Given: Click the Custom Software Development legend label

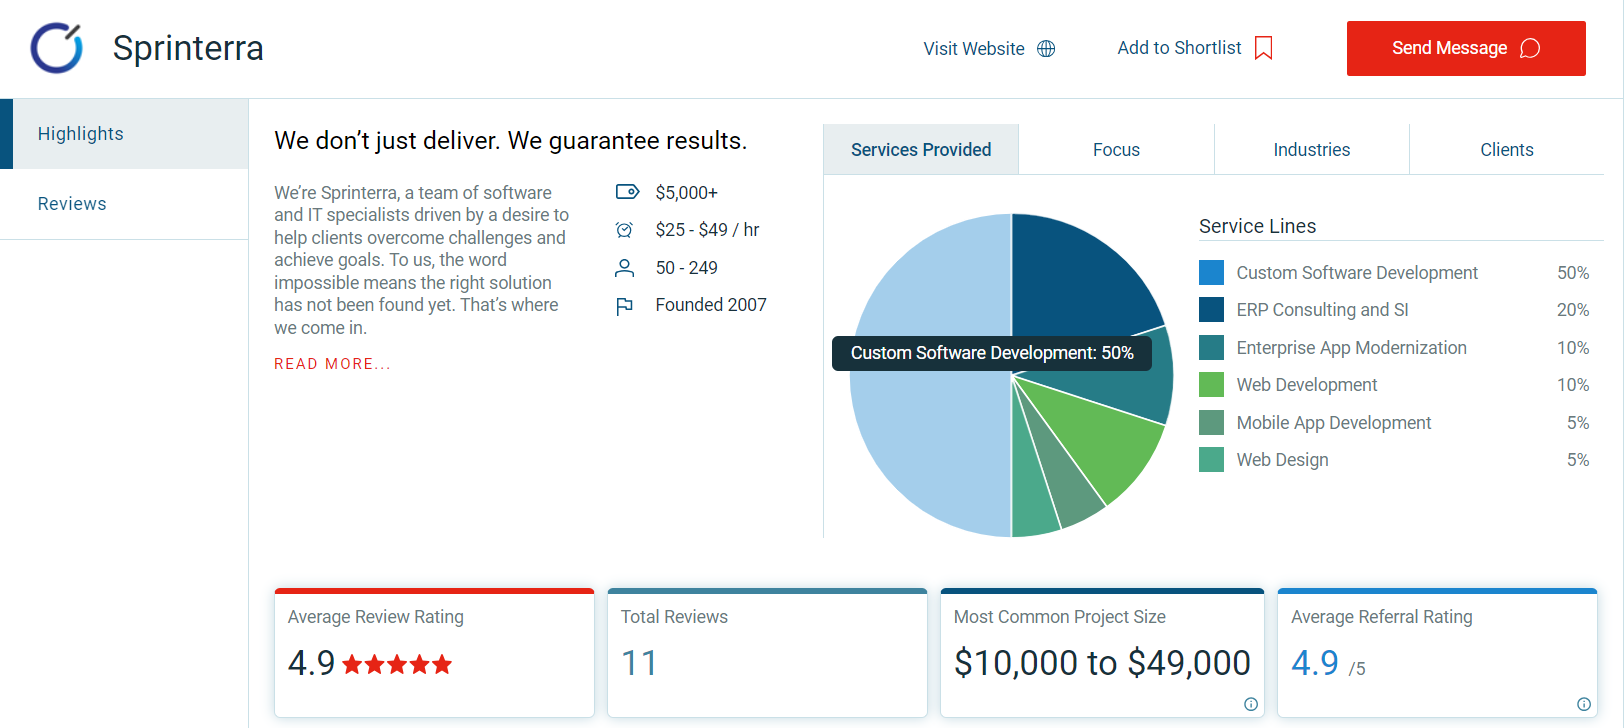Looking at the screenshot, I should [1357, 273].
